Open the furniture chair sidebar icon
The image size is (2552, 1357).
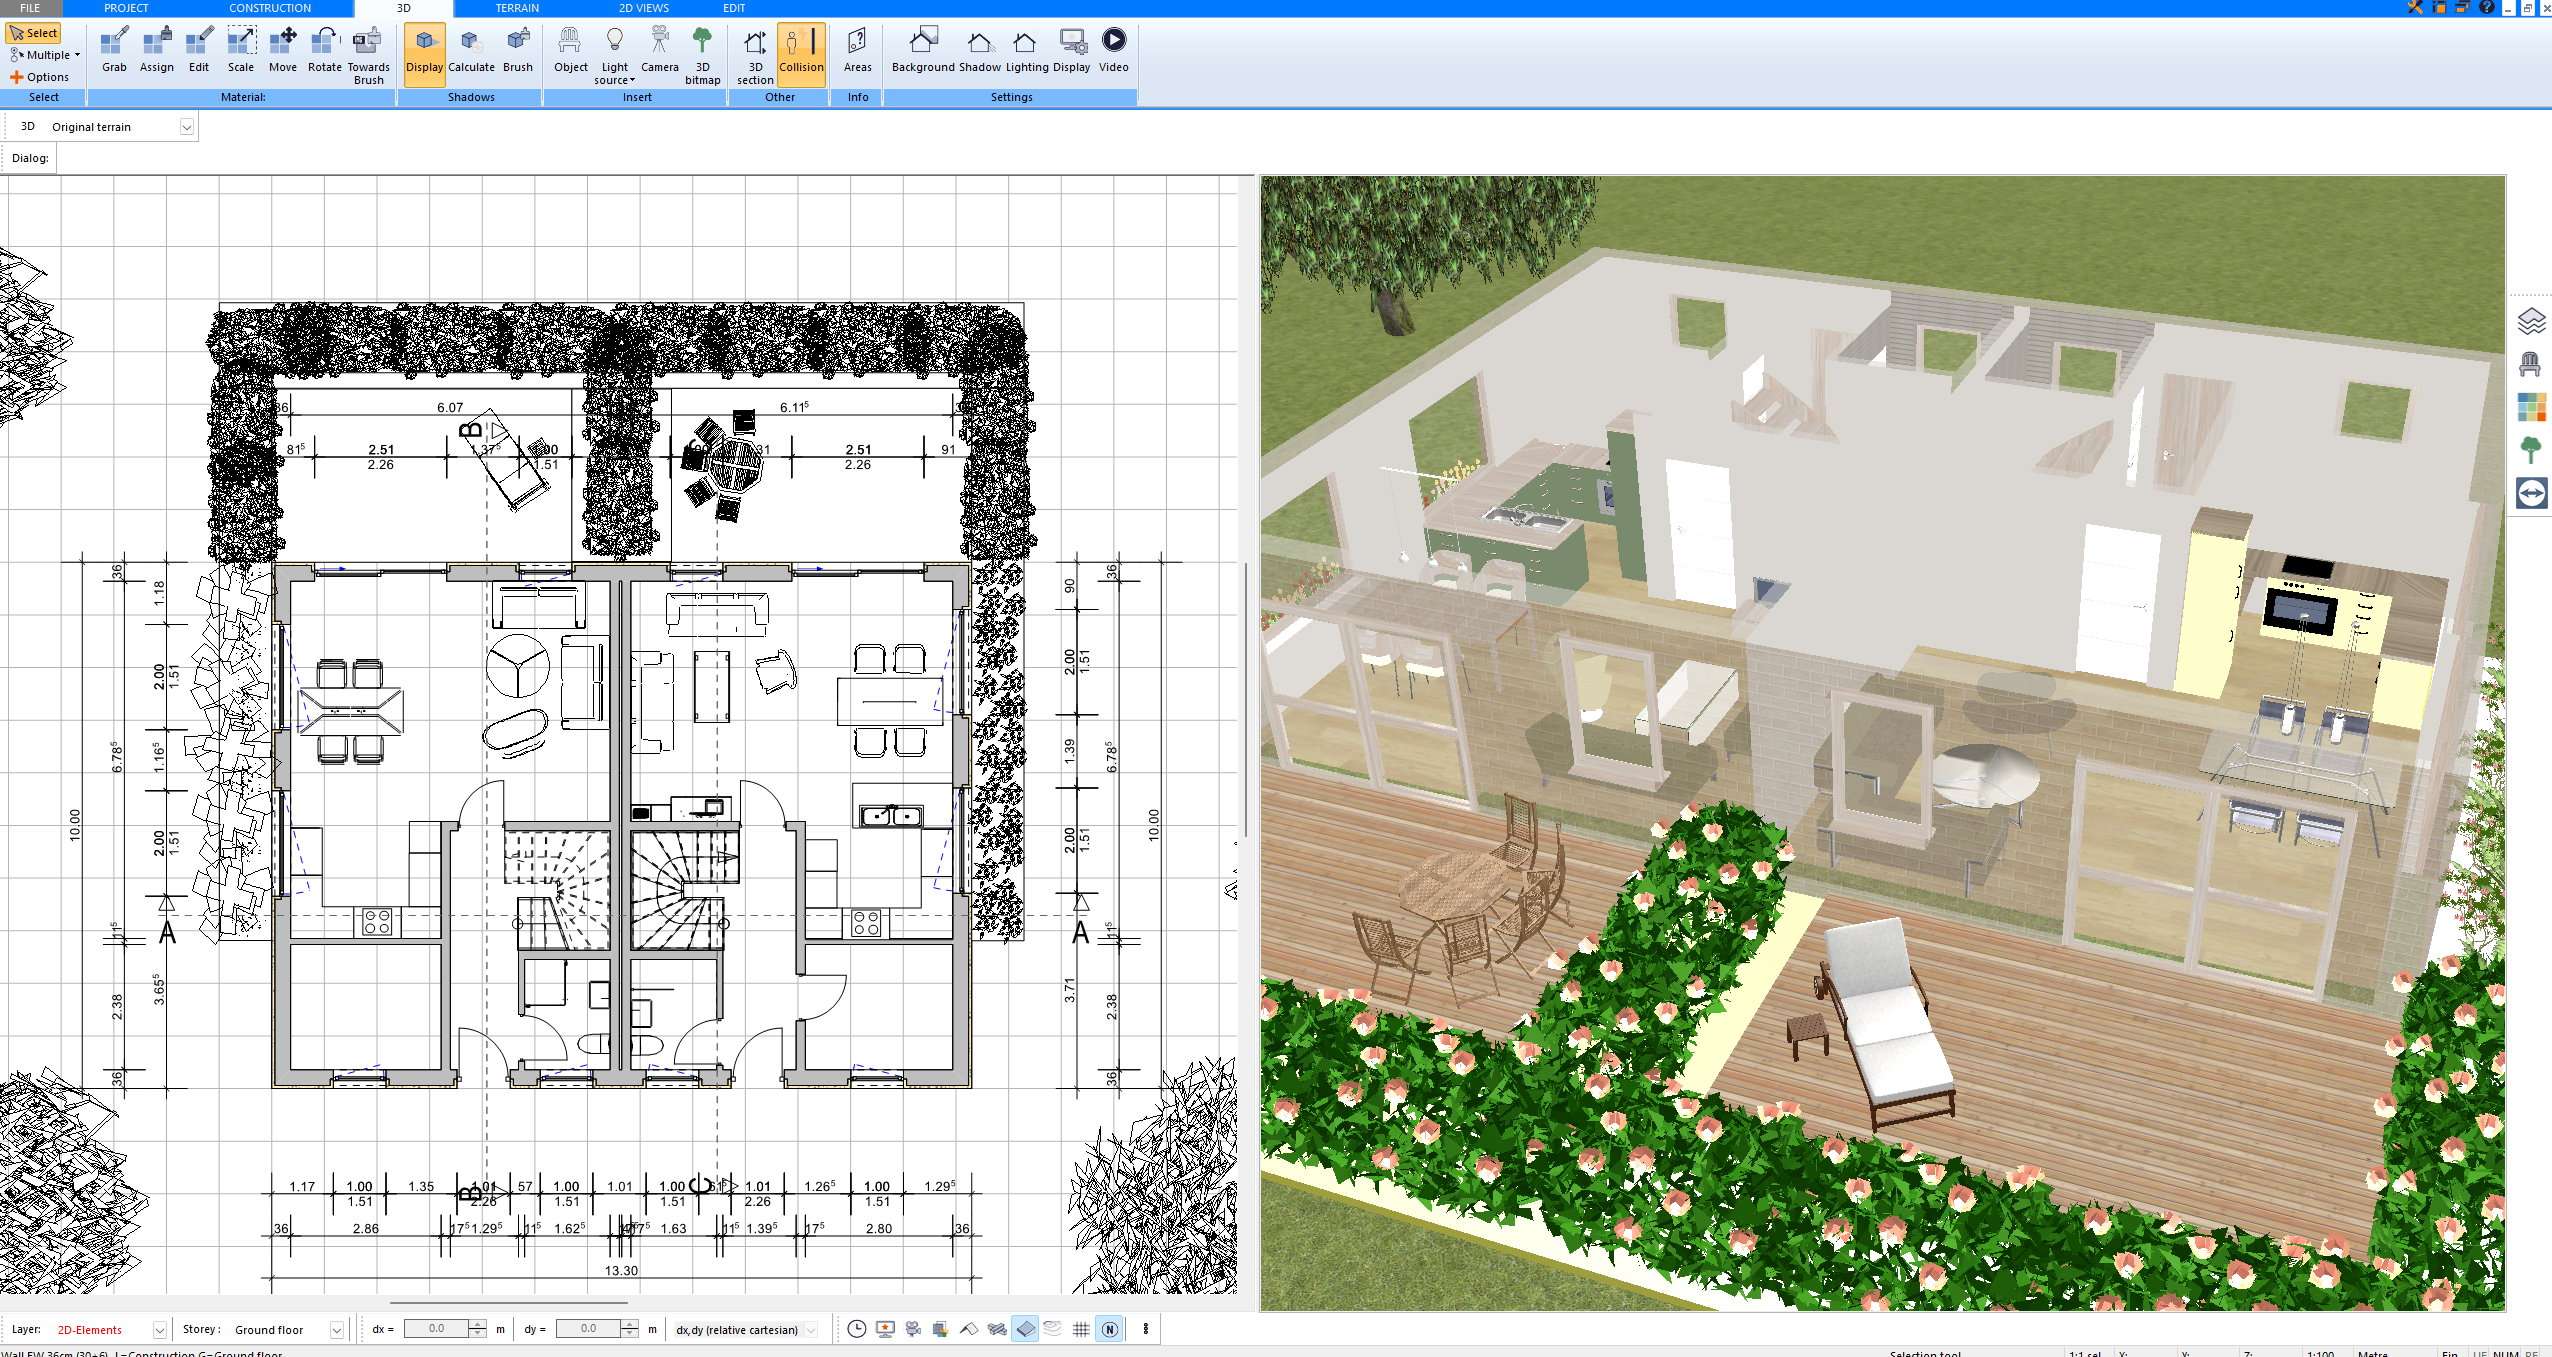pyautogui.click(x=2531, y=364)
